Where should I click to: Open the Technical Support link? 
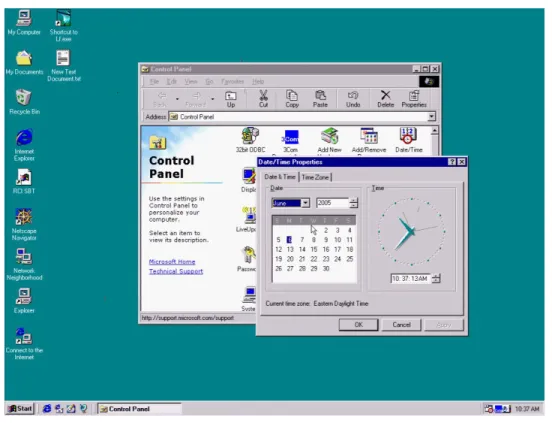click(x=176, y=271)
